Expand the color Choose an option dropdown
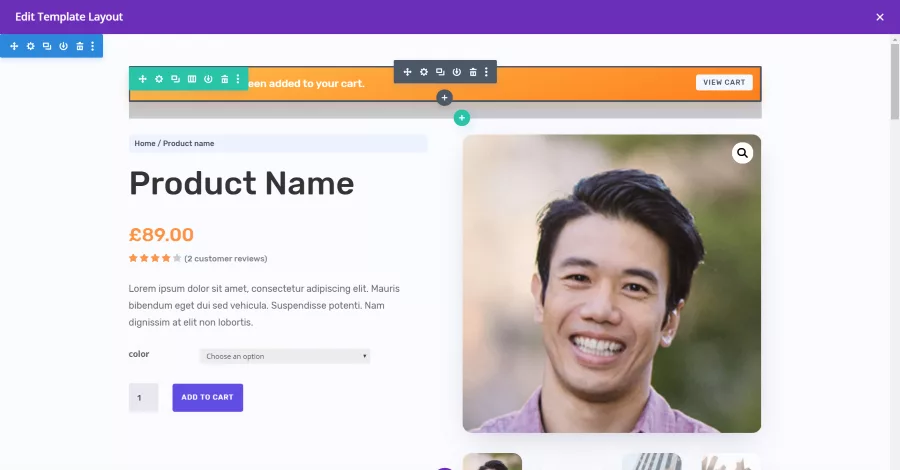The height and width of the screenshot is (470, 900). pos(285,356)
